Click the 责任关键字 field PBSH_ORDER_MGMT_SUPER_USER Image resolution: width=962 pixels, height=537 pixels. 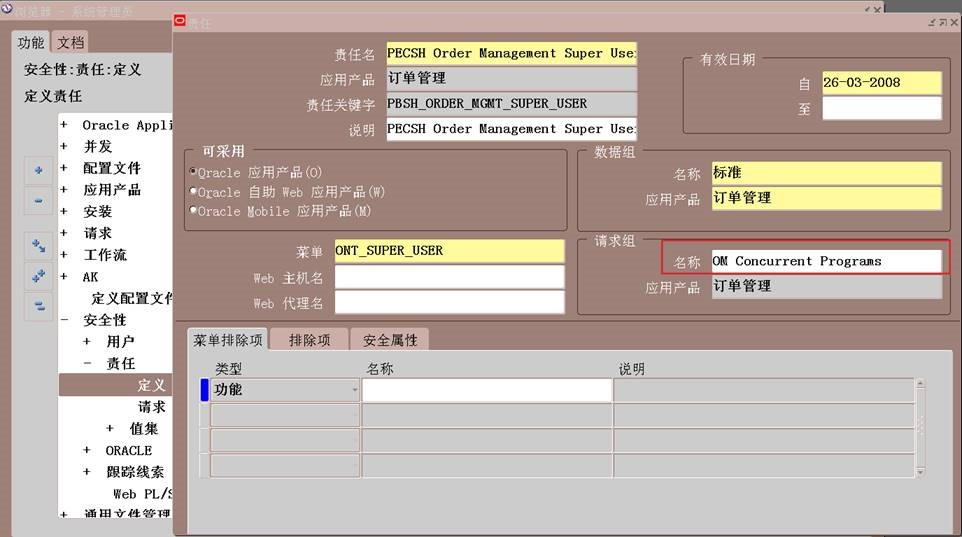pos(512,104)
